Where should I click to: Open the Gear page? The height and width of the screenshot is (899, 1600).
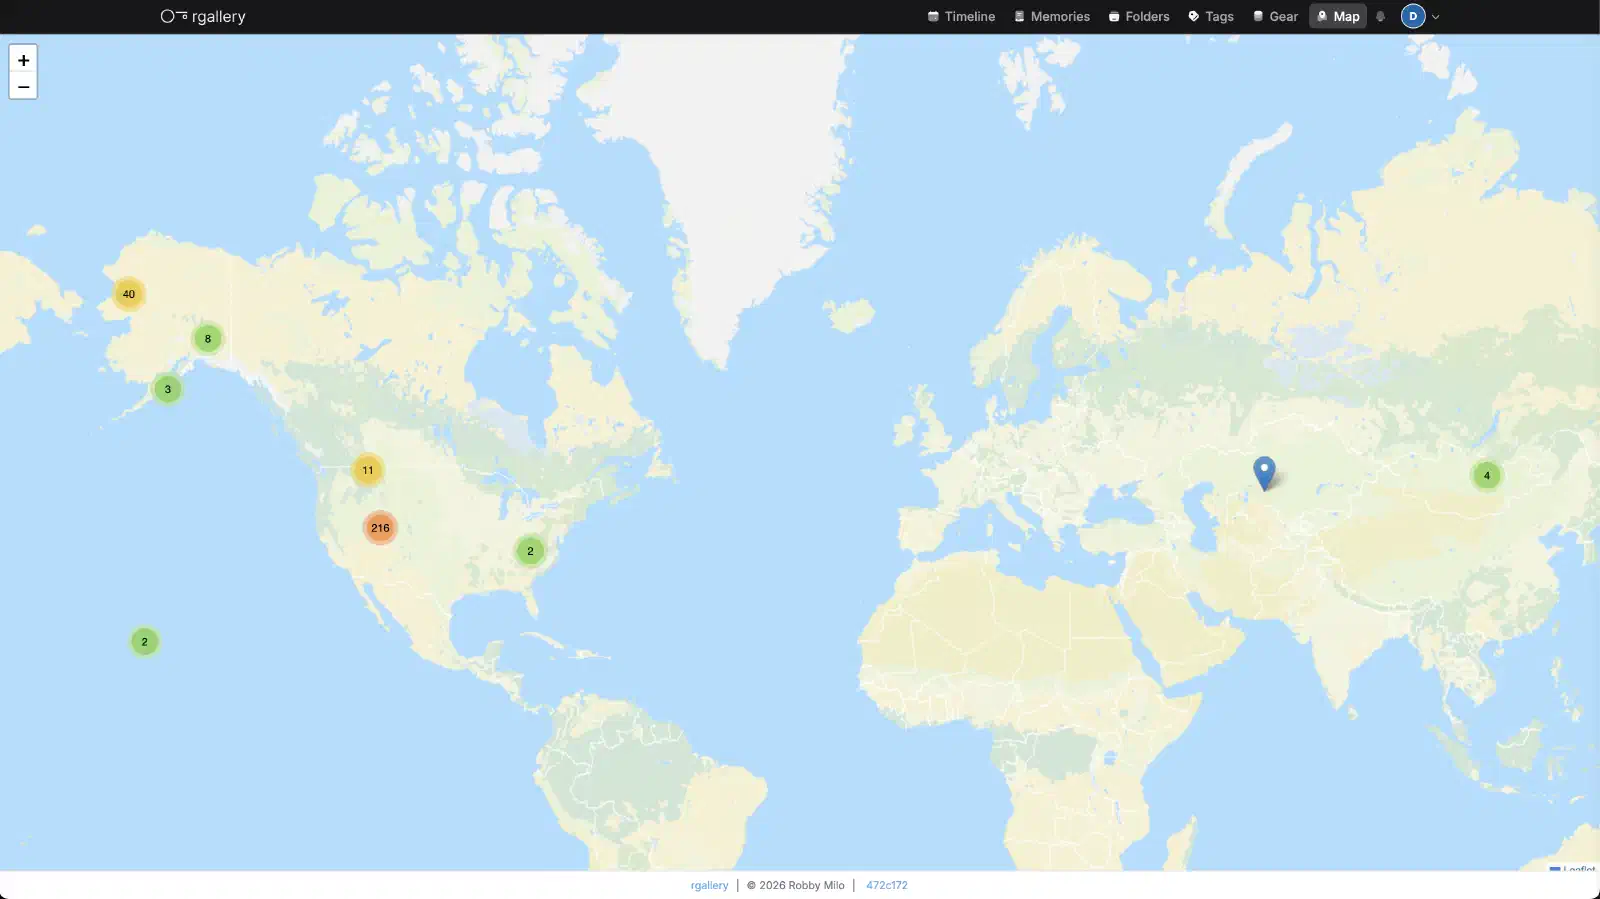pyautogui.click(x=1275, y=16)
